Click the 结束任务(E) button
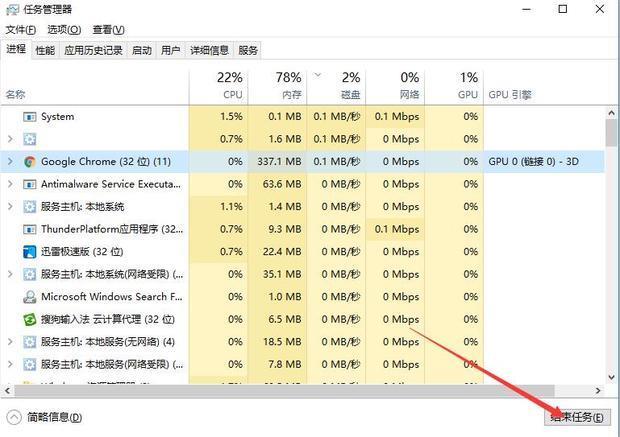The width and height of the screenshot is (620, 437). tap(576, 417)
